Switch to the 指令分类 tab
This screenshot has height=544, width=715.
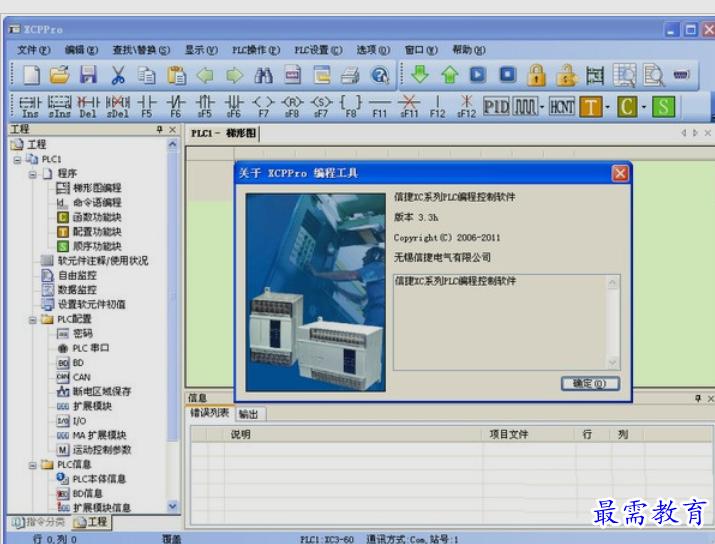[x=39, y=522]
